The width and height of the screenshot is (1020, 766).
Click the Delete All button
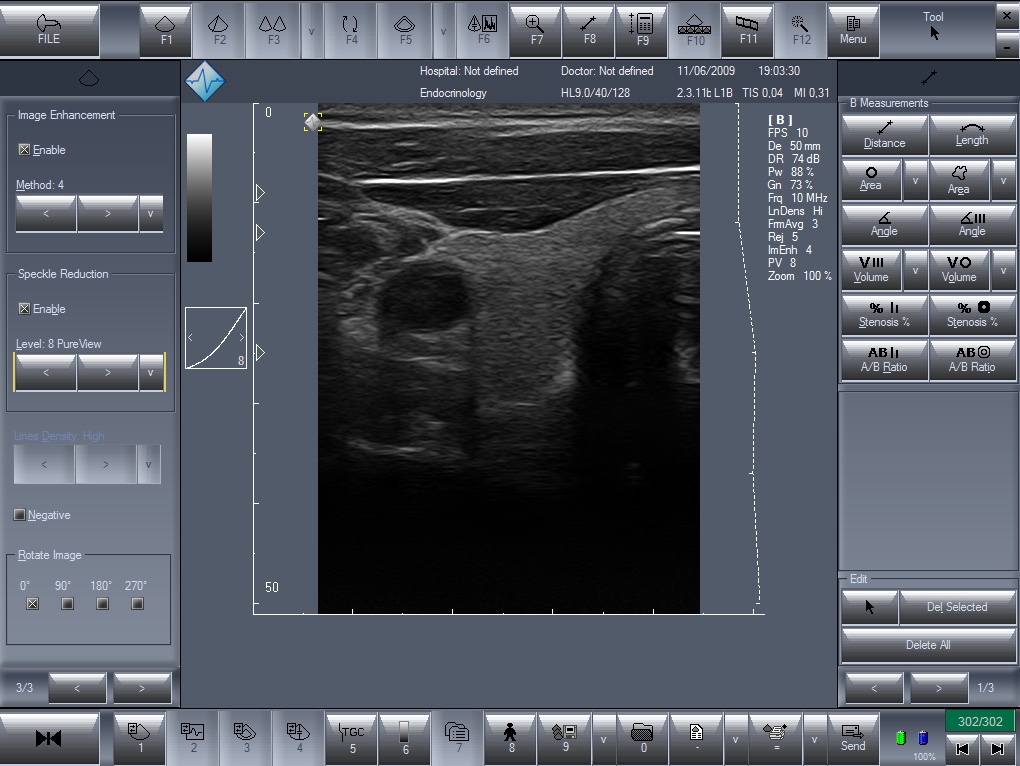[x=928, y=644]
